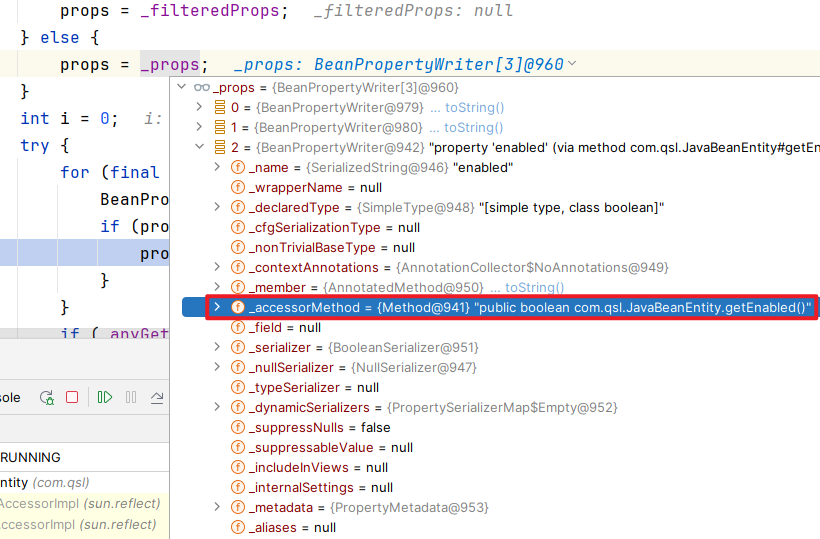820x539 pixels.
Task: Expand the _accessorMethod row
Action: coord(218,307)
